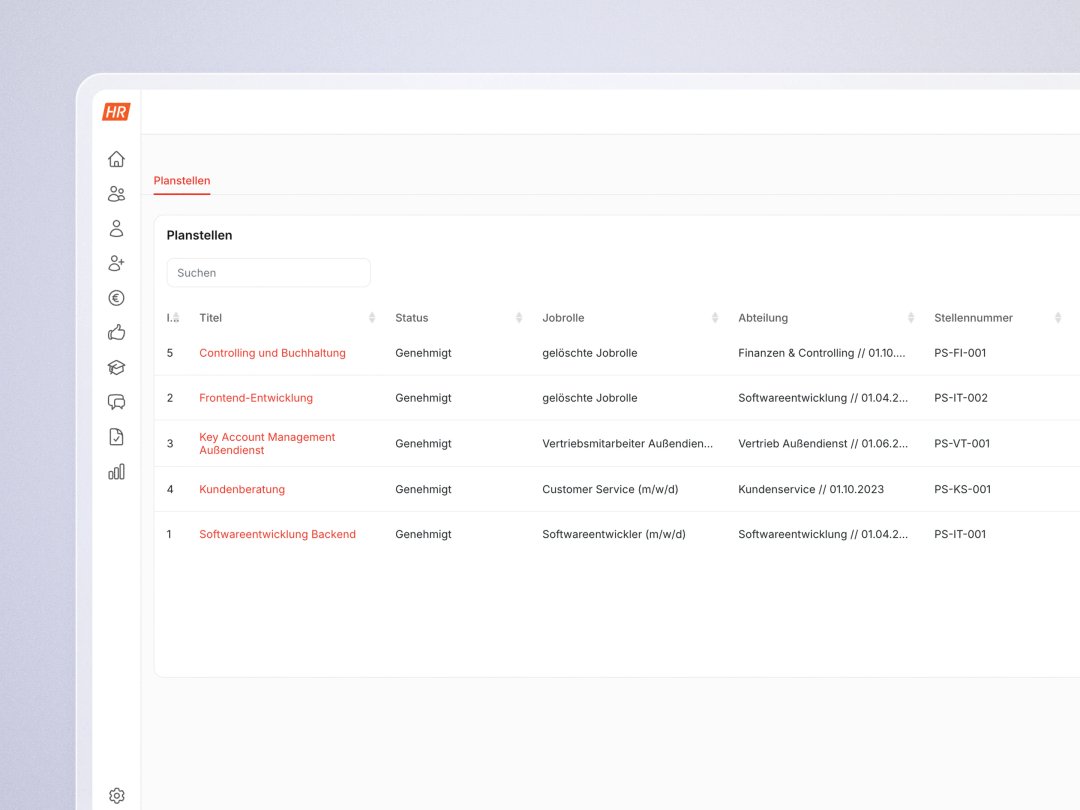Click the Status column header
The height and width of the screenshot is (810, 1080).
pyautogui.click(x=412, y=318)
